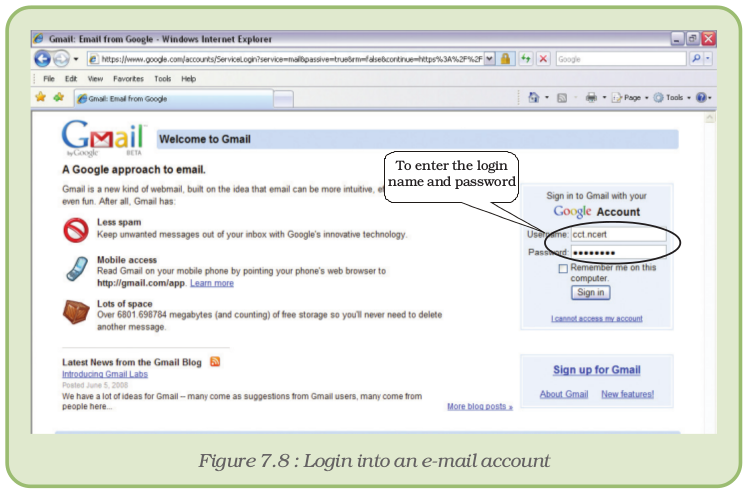
Task: Open the File menu
Action: (x=49, y=79)
